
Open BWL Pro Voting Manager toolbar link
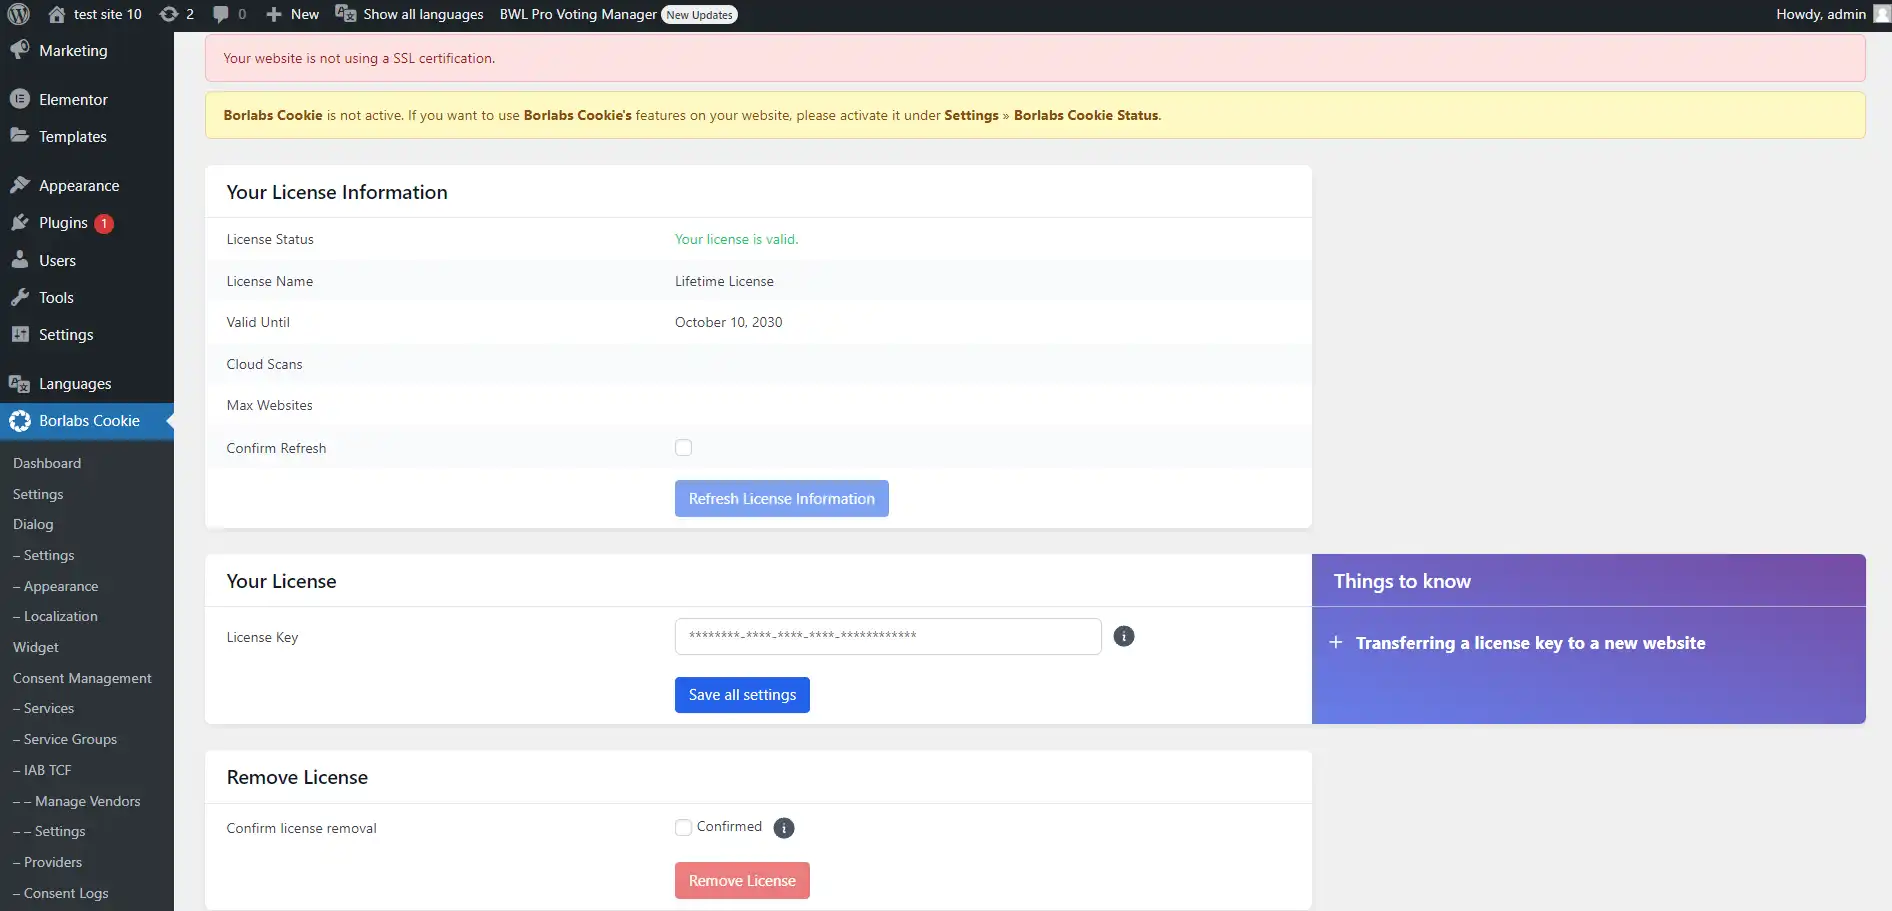[x=578, y=14]
